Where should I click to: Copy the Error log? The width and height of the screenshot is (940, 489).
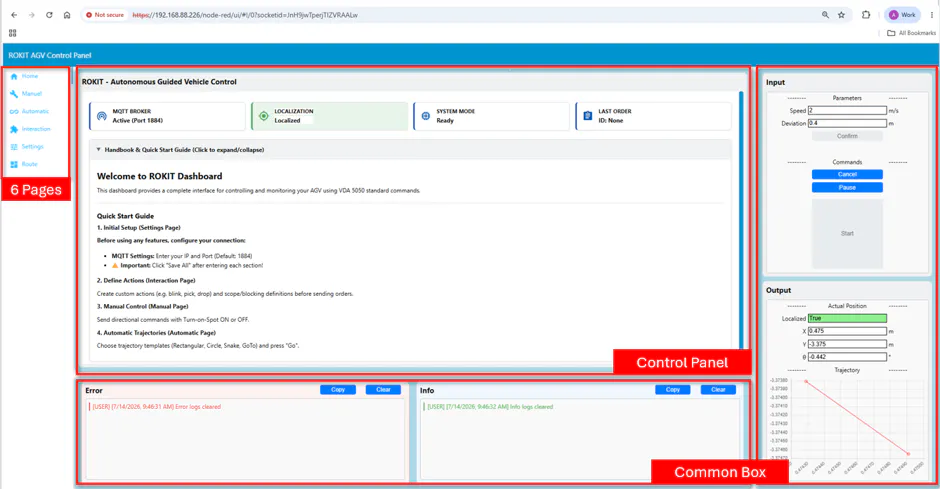click(x=338, y=390)
